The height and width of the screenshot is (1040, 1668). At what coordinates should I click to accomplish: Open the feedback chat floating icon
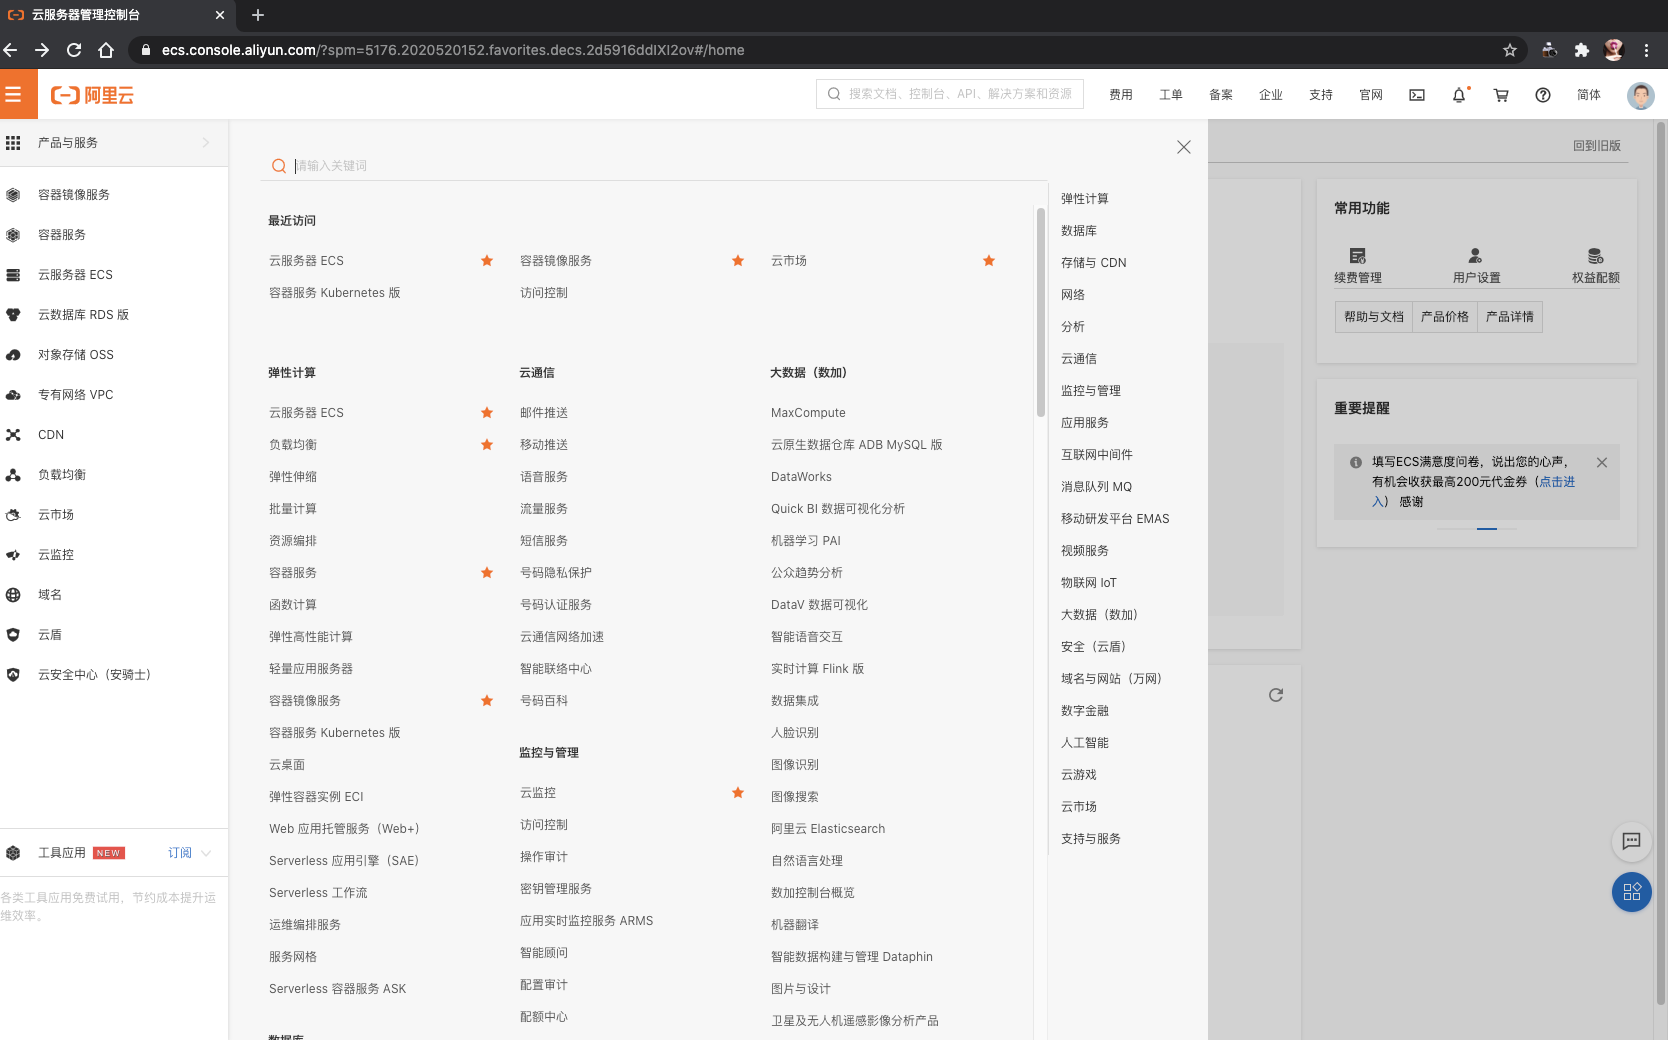1631,841
